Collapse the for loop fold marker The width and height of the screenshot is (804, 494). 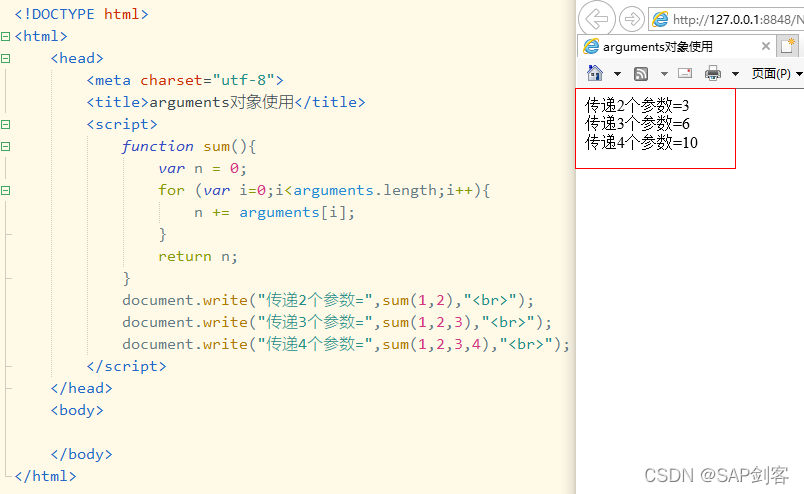pyautogui.click(x=5, y=191)
